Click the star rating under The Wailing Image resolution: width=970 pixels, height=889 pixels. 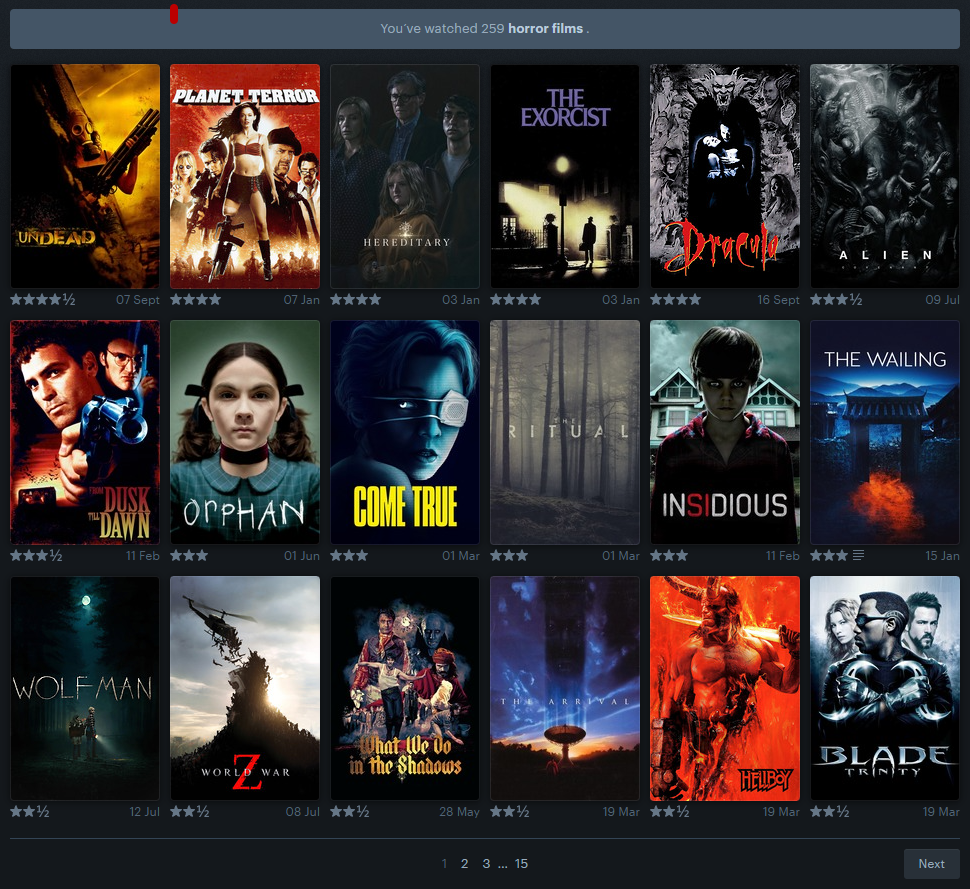coord(829,556)
